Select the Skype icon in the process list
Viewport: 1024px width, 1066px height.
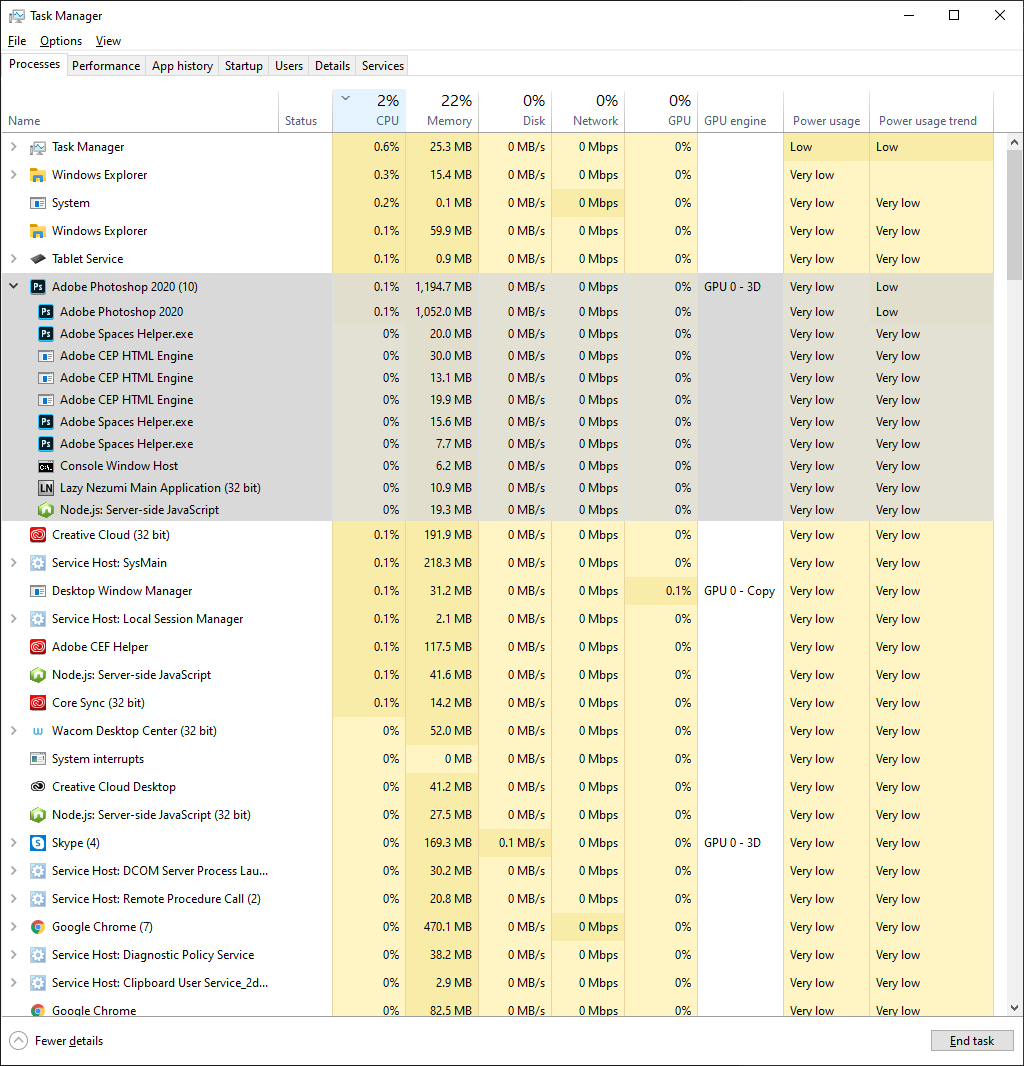click(38, 843)
